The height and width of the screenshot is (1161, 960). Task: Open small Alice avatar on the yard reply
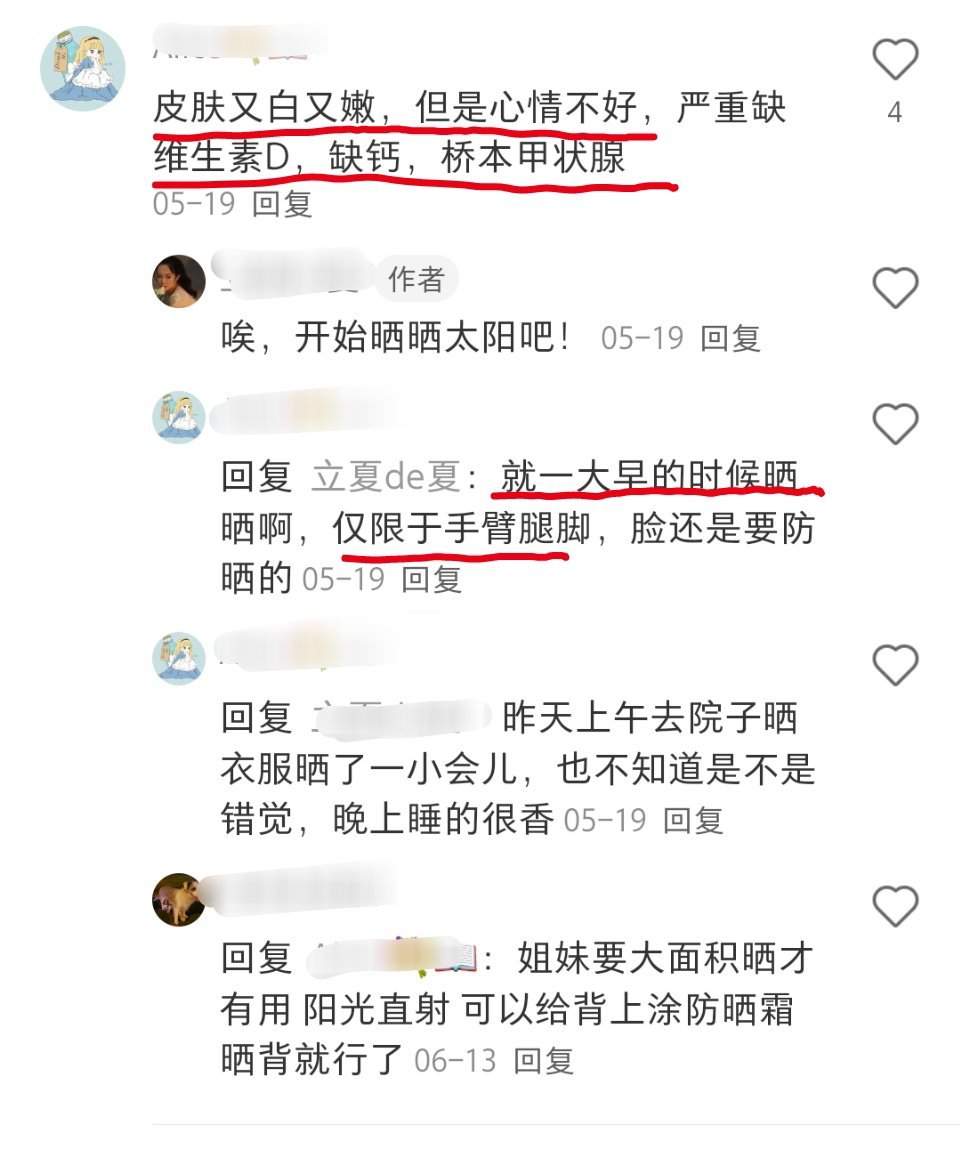point(178,658)
